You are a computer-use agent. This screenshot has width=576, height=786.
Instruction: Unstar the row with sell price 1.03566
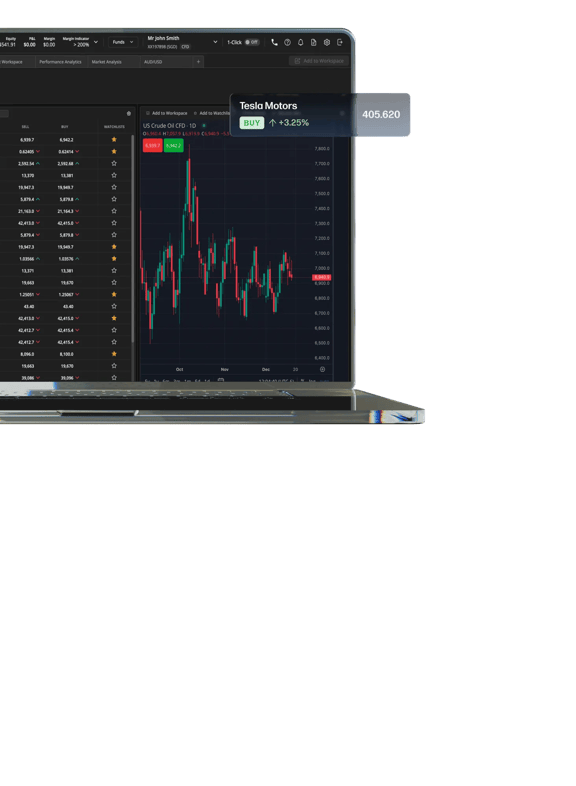point(114,259)
